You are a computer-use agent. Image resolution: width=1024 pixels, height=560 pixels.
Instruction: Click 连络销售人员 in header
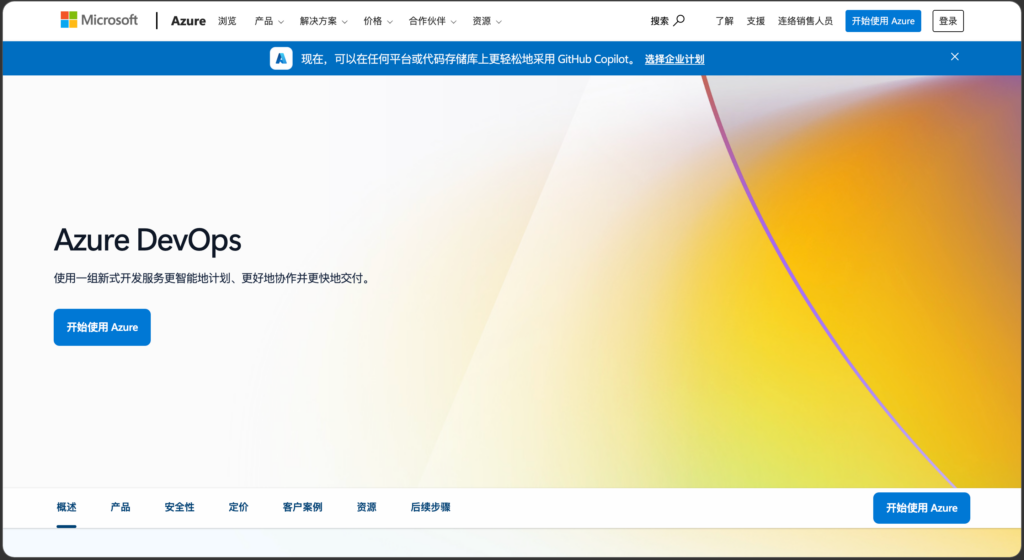(x=805, y=21)
